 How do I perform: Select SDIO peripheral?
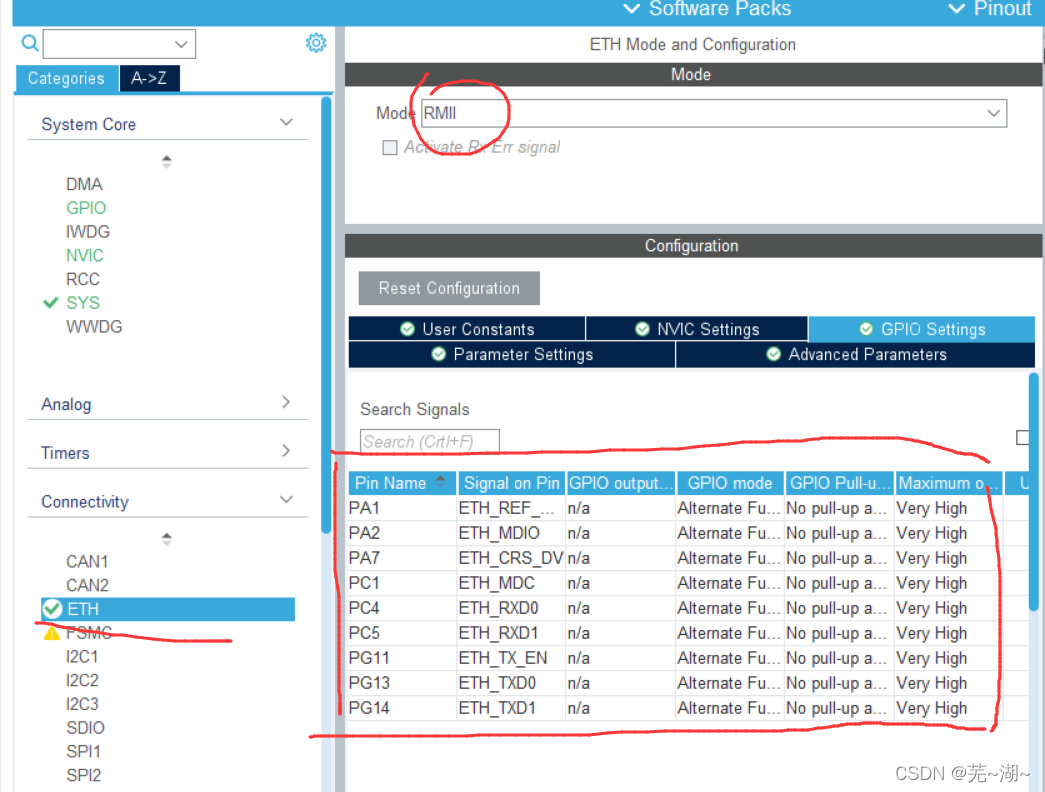click(x=85, y=727)
